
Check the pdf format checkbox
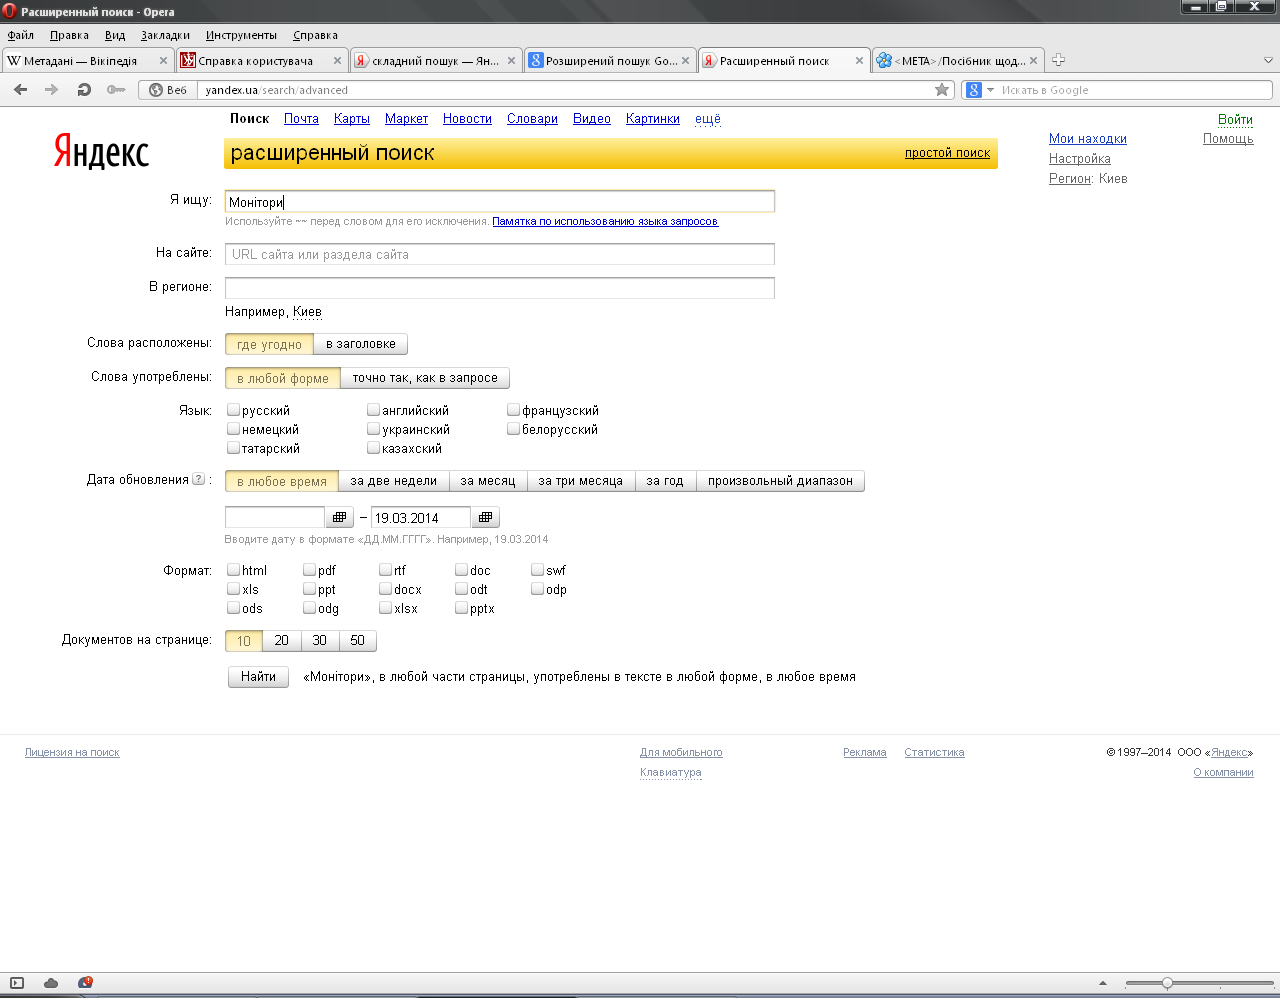tap(309, 569)
